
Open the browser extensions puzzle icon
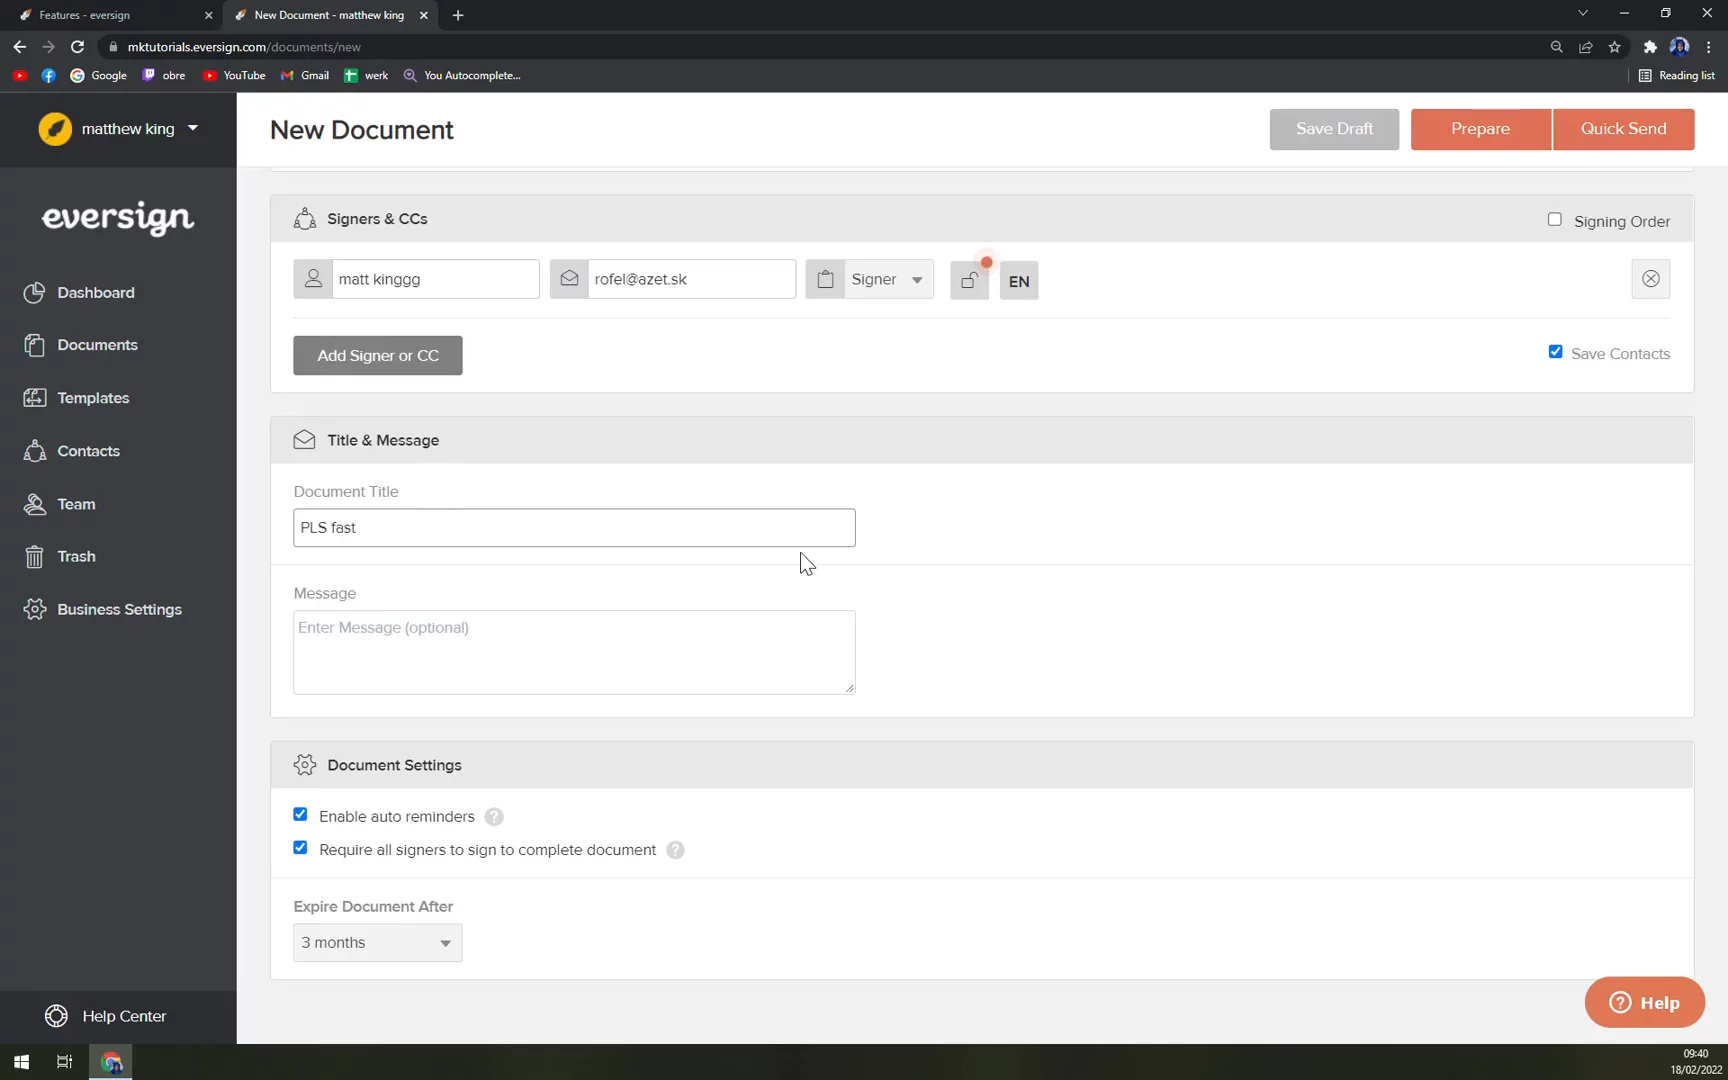tap(1649, 47)
